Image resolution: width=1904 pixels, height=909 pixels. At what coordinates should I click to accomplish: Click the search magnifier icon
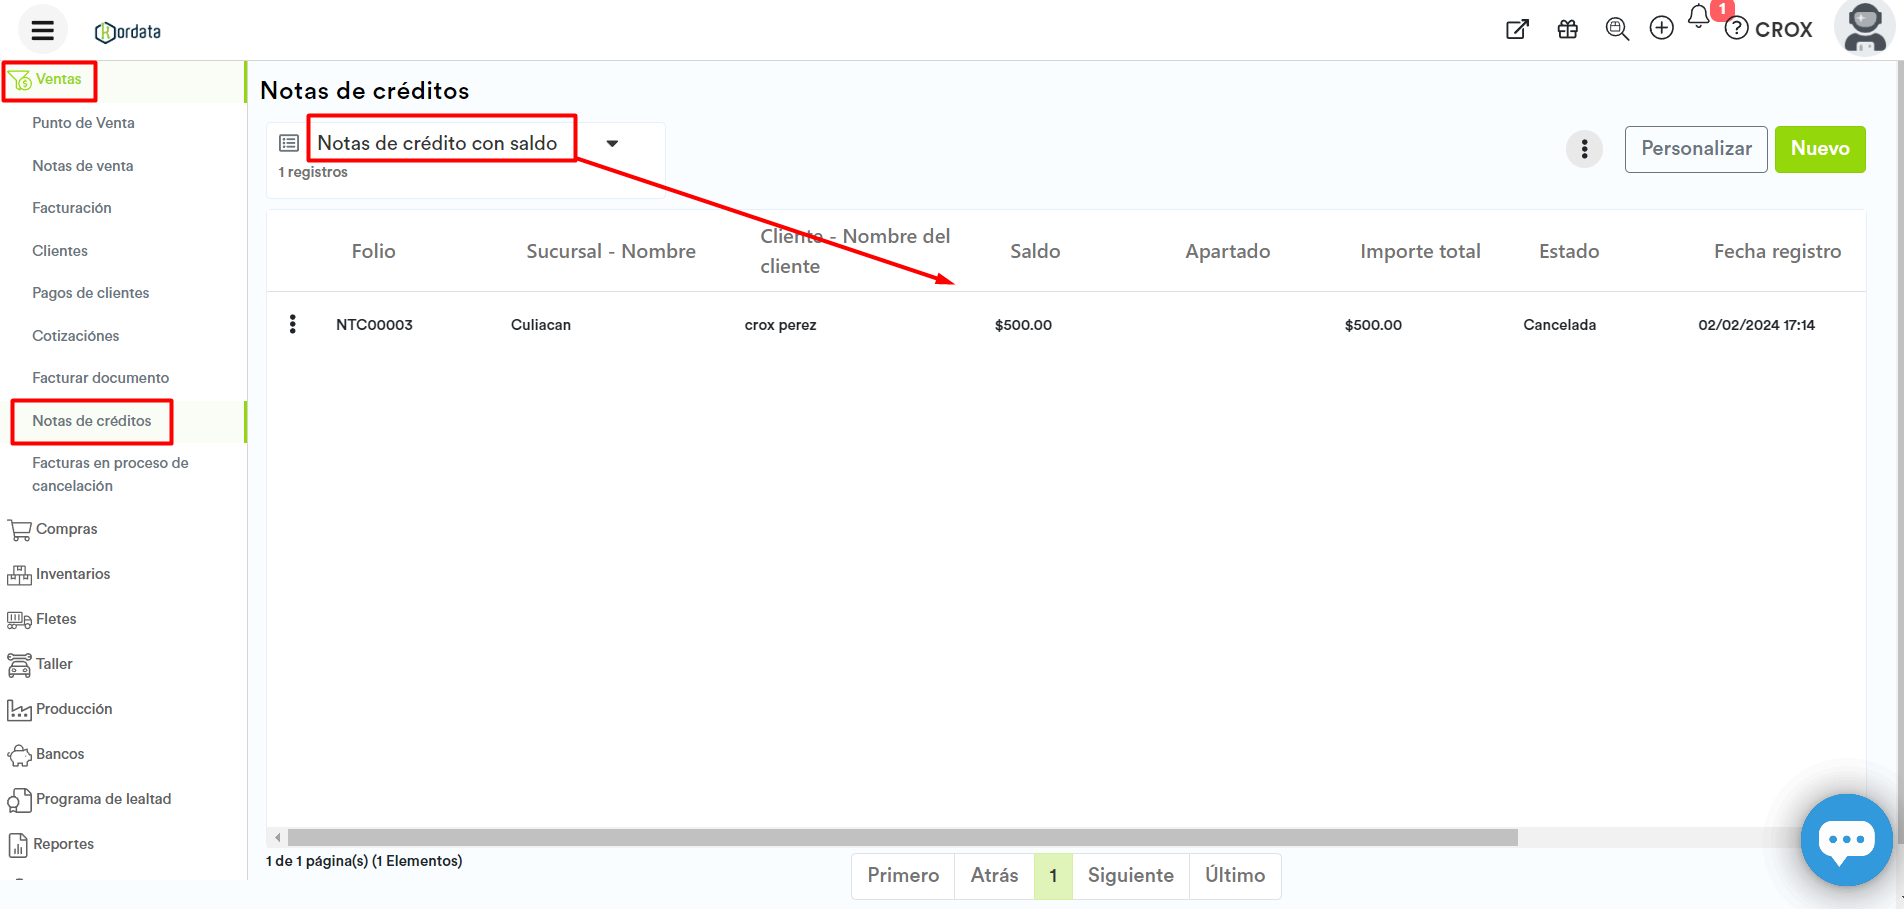click(x=1616, y=29)
